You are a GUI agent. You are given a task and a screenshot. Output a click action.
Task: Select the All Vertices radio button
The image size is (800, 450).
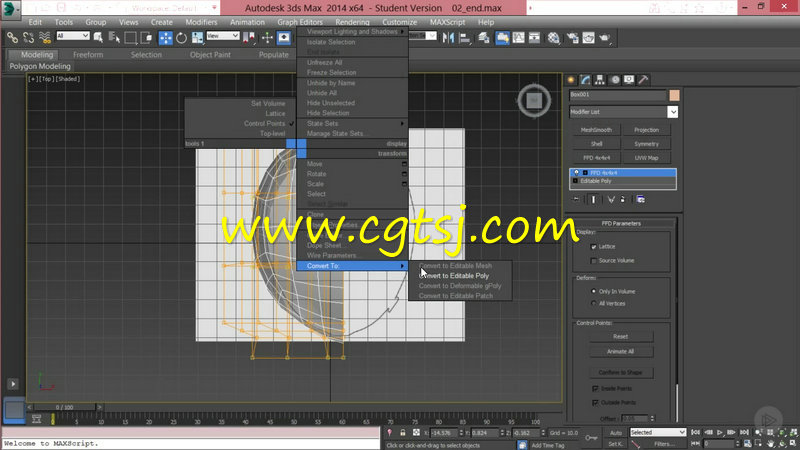(593, 304)
